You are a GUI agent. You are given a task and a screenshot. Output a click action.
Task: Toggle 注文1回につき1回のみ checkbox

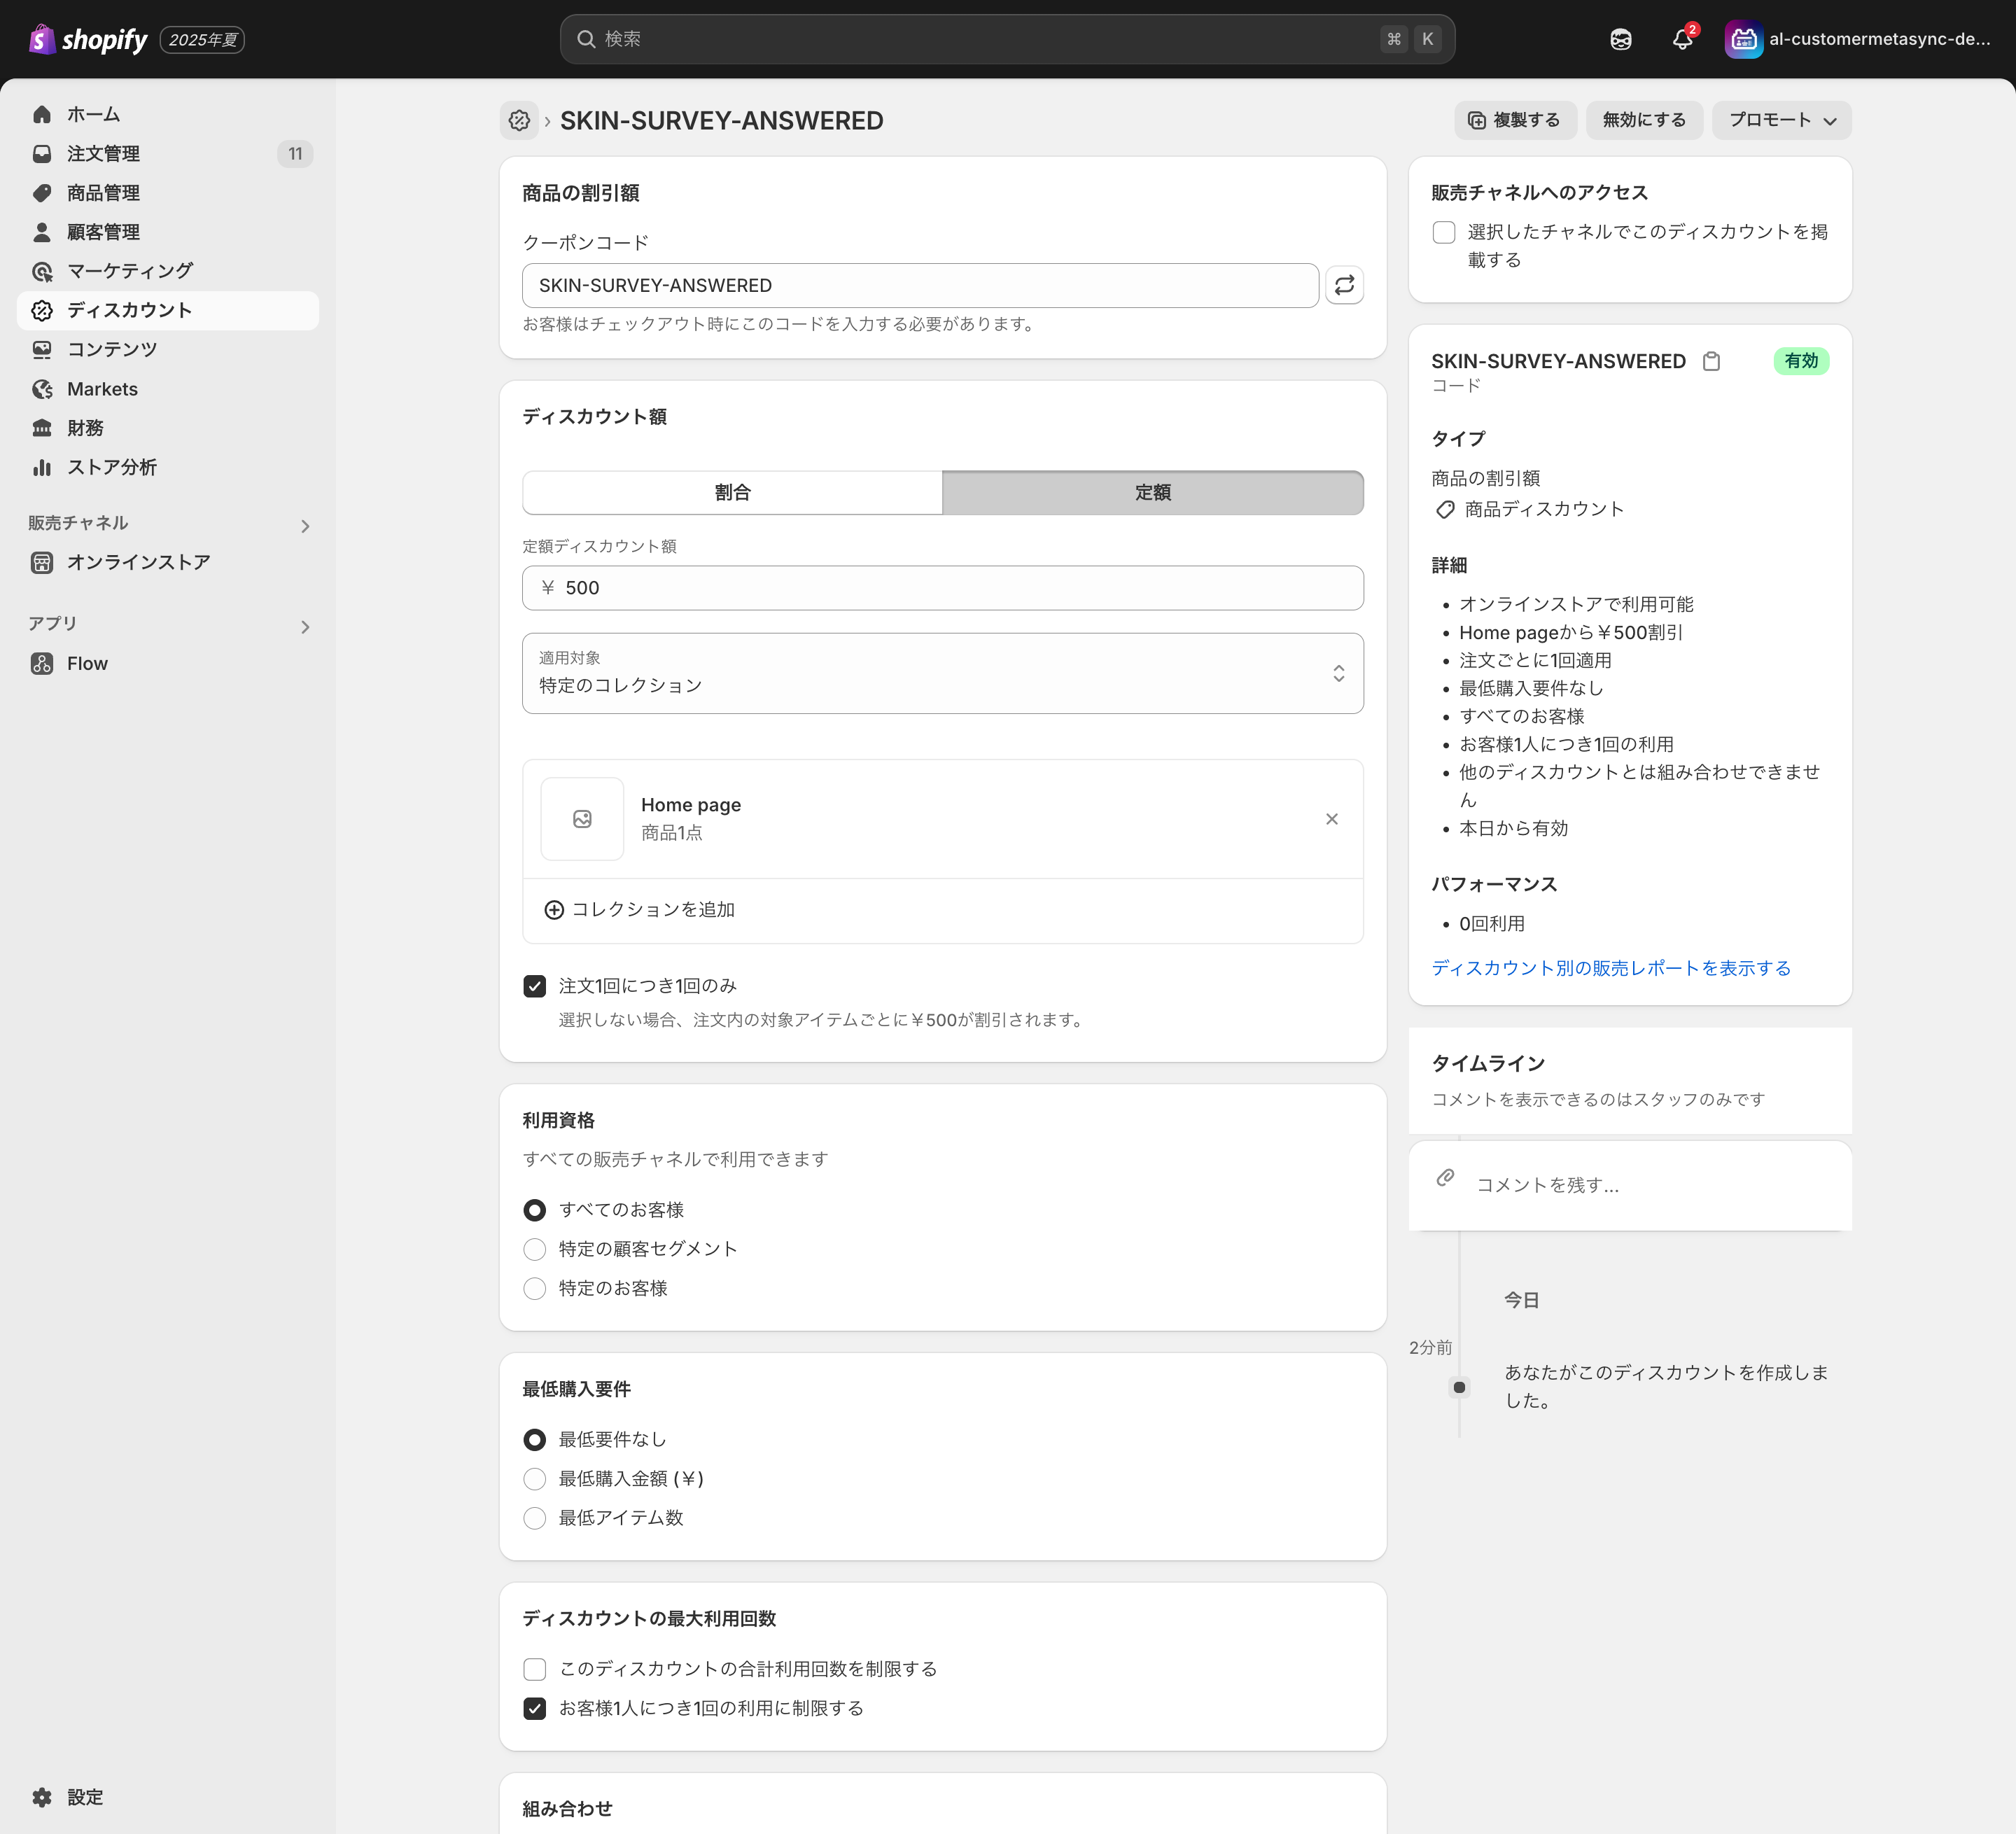(535, 986)
